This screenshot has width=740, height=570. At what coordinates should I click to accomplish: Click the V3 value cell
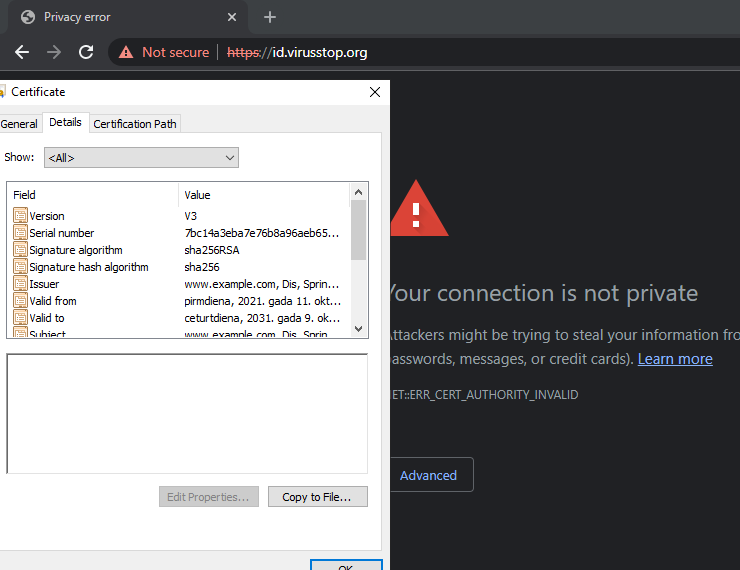[191, 216]
